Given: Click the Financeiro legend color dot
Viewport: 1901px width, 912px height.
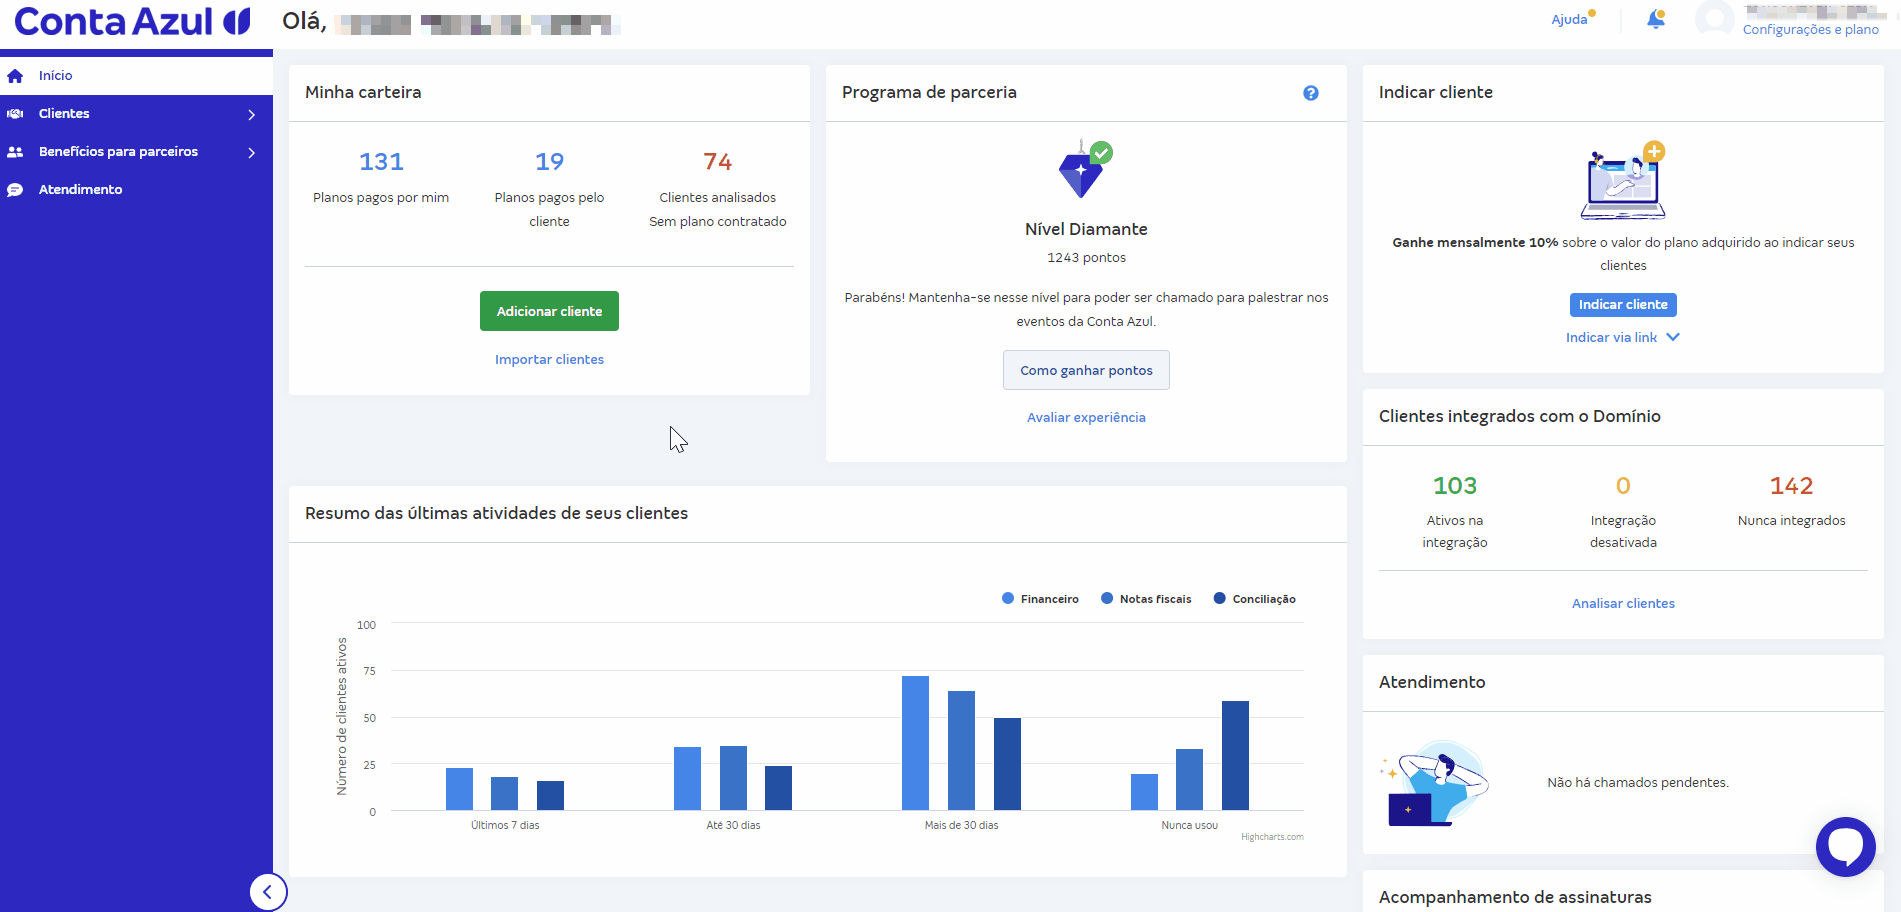Looking at the screenshot, I should 1008,598.
